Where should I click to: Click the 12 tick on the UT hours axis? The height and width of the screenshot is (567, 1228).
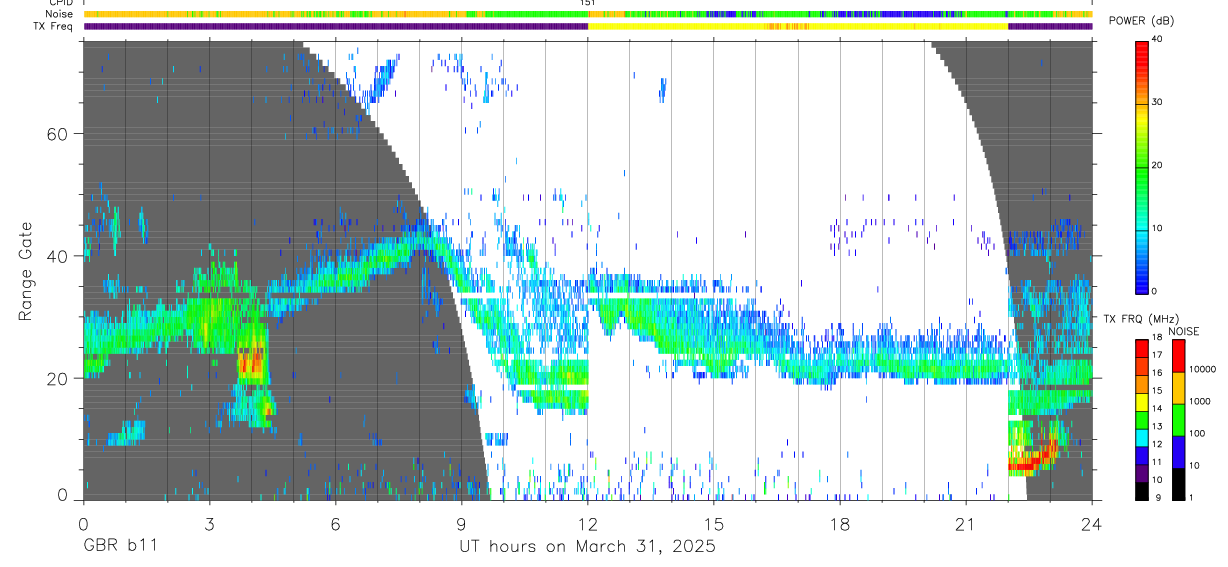[587, 523]
